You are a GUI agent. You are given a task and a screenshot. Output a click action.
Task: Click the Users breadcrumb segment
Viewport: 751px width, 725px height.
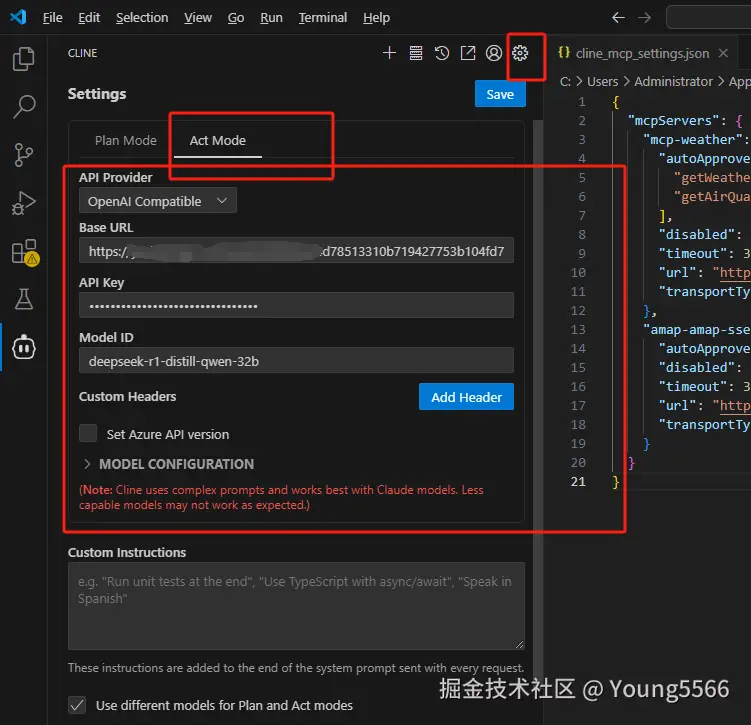coord(602,81)
